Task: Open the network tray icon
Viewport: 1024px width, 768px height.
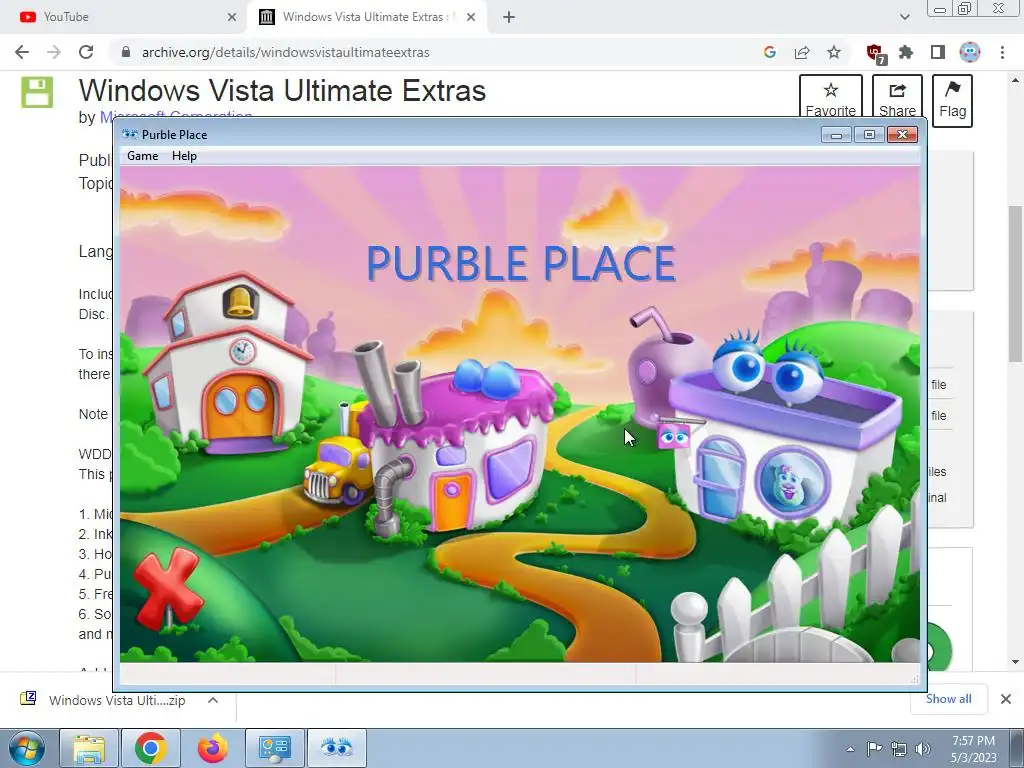Action: click(899, 749)
